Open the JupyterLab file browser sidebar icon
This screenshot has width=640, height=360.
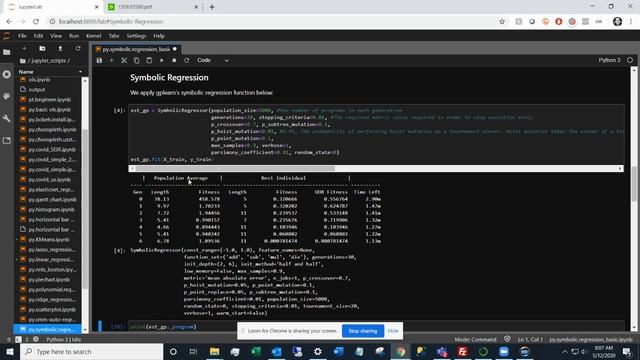(7, 52)
